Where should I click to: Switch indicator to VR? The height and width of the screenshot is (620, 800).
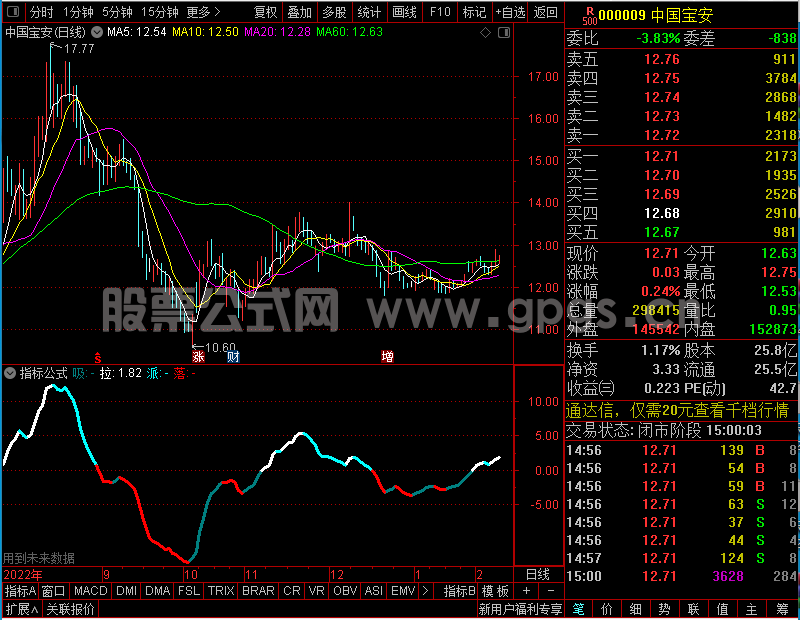coord(316,591)
